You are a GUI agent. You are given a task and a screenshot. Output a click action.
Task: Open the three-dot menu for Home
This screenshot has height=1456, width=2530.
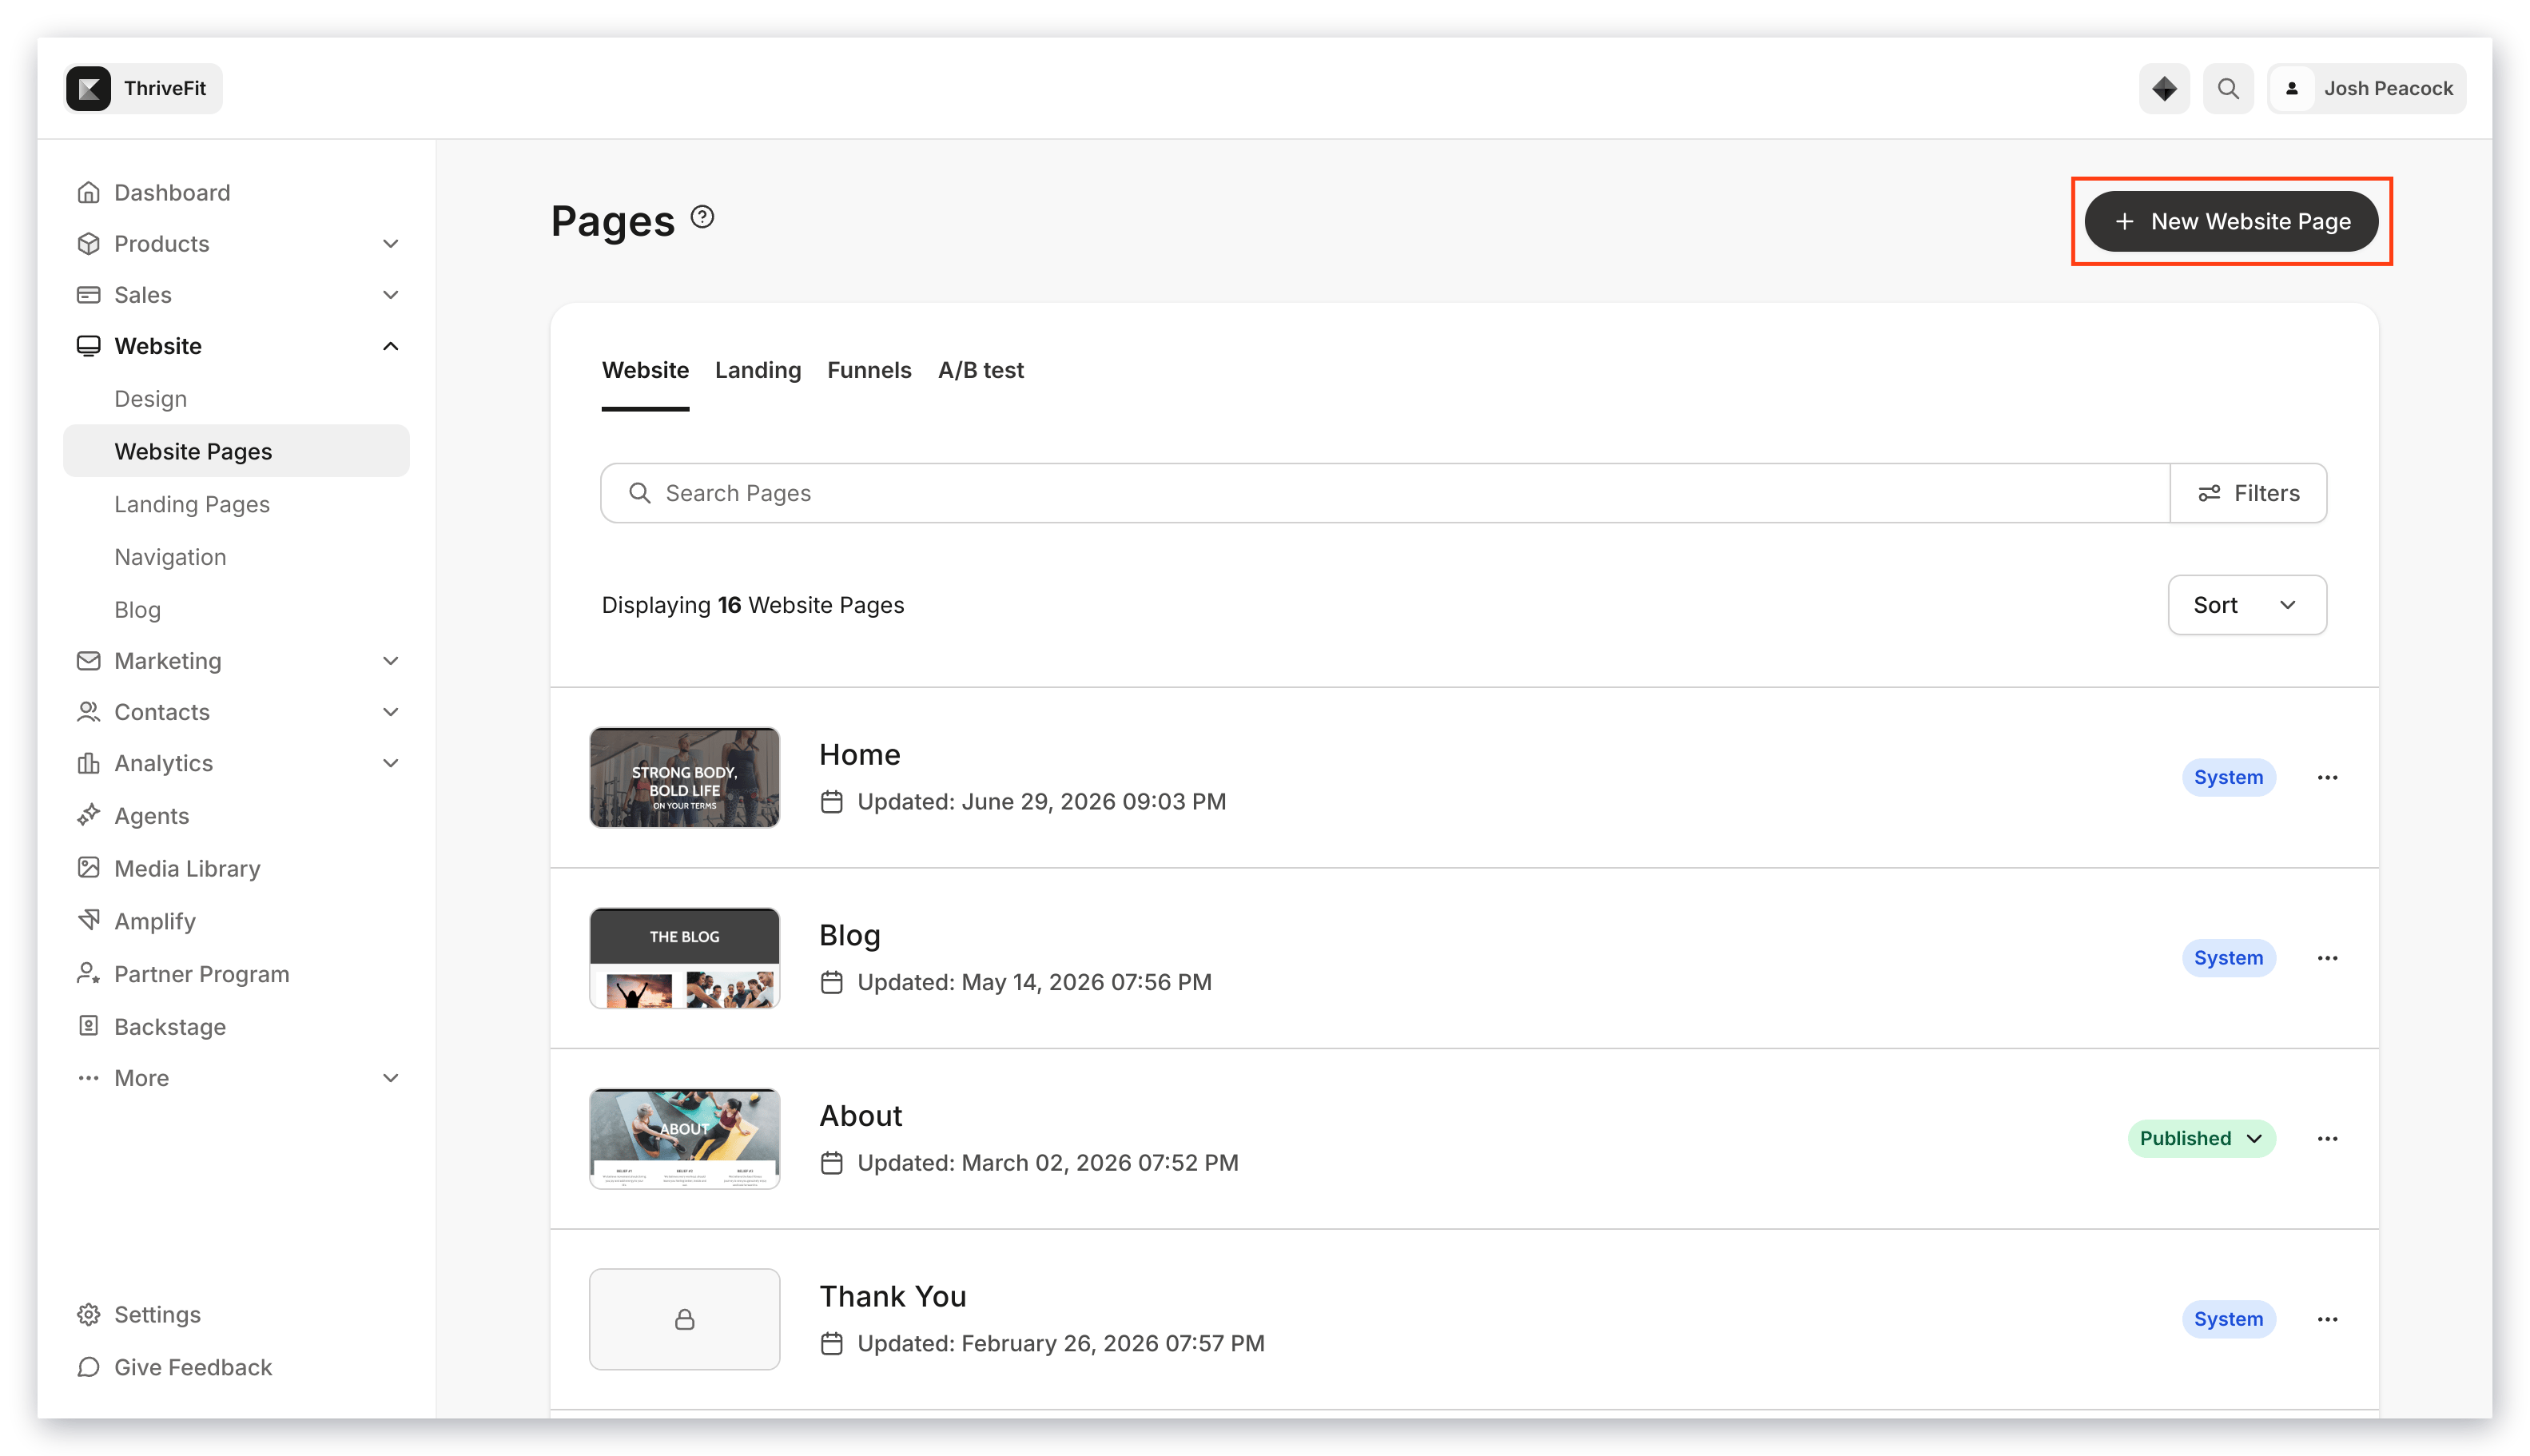2326,777
